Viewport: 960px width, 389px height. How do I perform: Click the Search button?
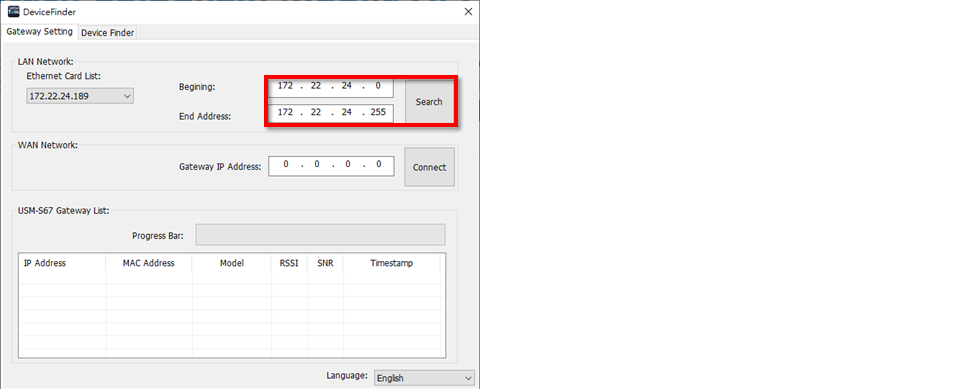pos(429,102)
